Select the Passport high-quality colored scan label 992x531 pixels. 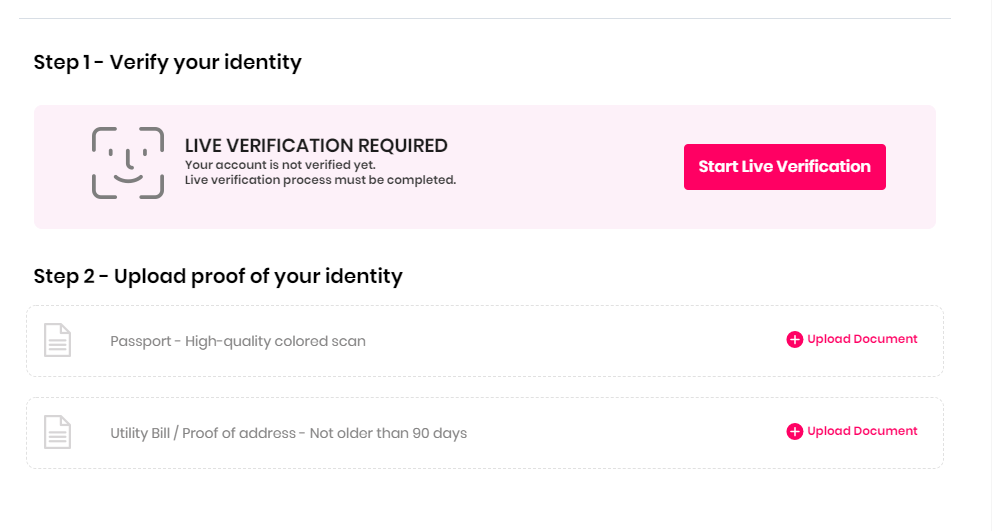pyautogui.click(x=238, y=341)
